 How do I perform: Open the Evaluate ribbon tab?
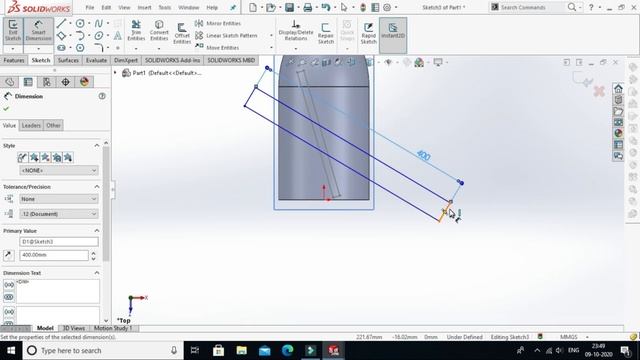click(96, 60)
